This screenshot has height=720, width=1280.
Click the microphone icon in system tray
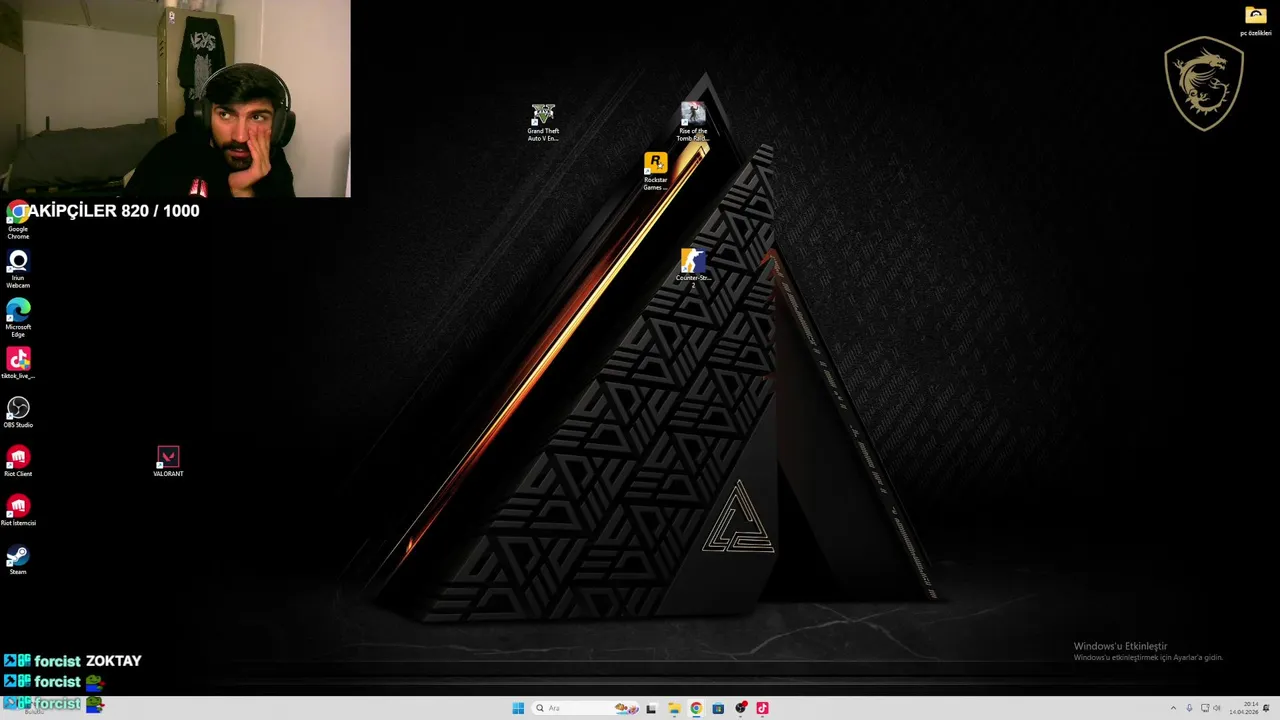pos(1189,708)
